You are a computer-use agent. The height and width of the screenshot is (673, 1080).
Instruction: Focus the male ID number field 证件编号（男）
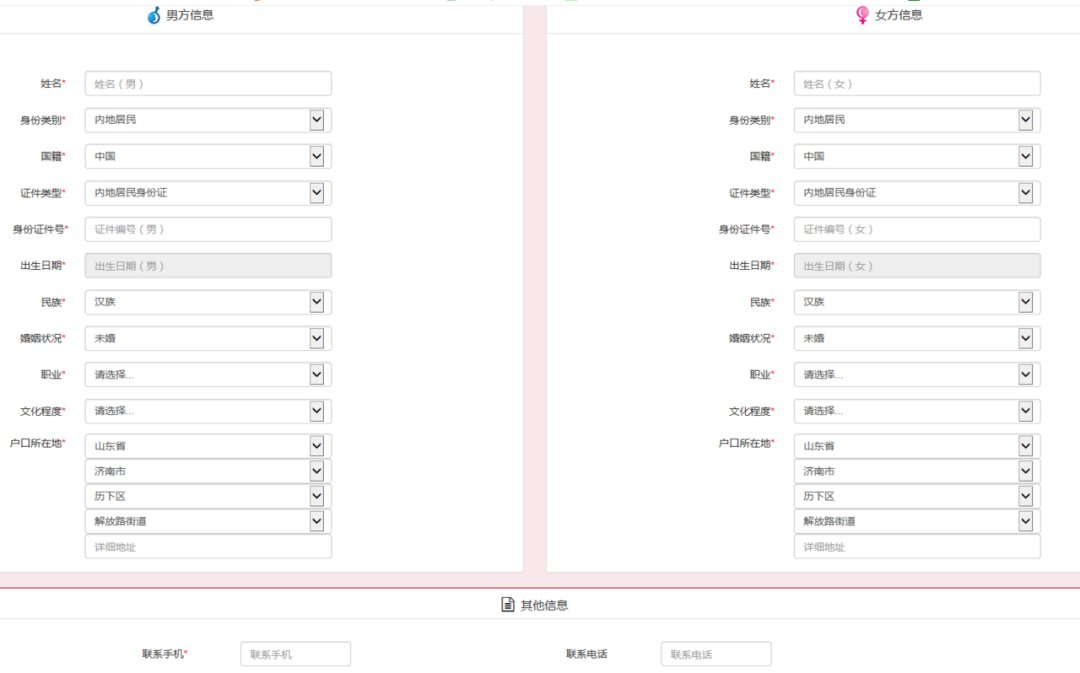click(207, 229)
